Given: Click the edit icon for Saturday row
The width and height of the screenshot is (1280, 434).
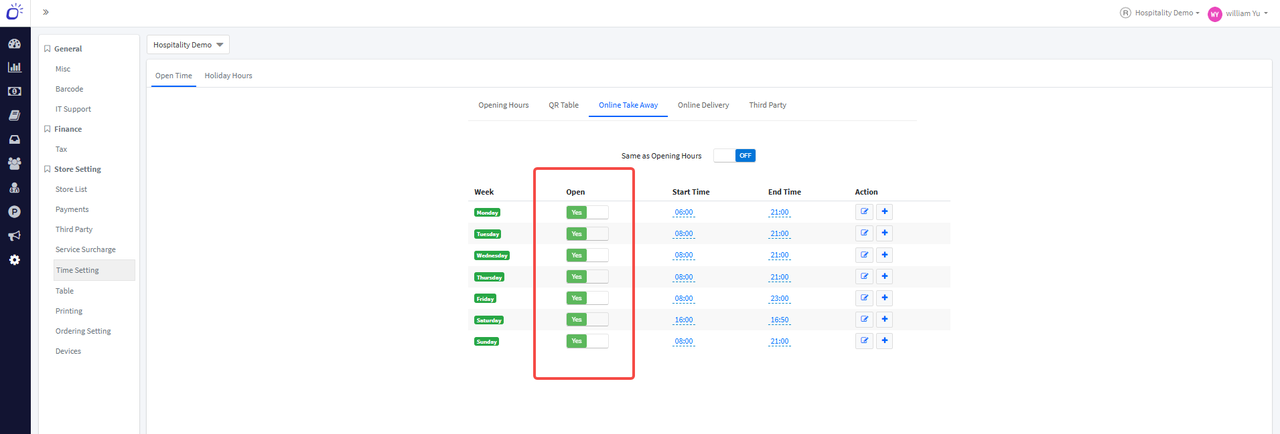Looking at the screenshot, I should click(x=864, y=320).
